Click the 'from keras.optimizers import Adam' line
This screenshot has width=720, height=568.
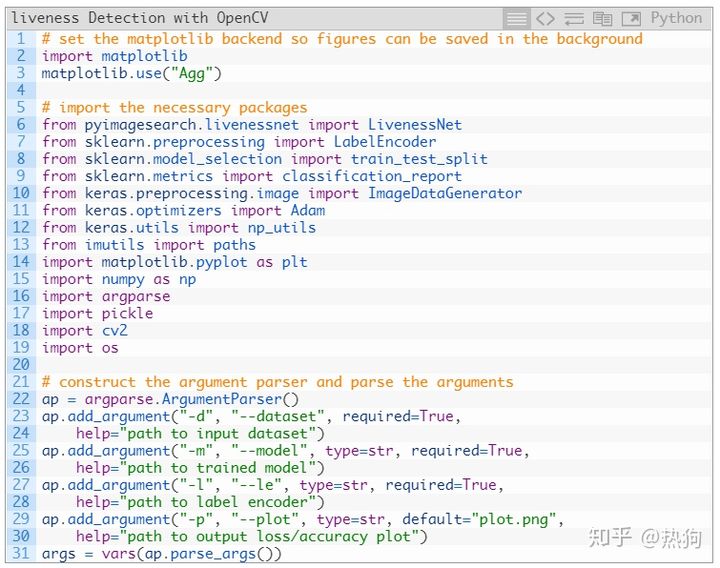[x=184, y=211]
